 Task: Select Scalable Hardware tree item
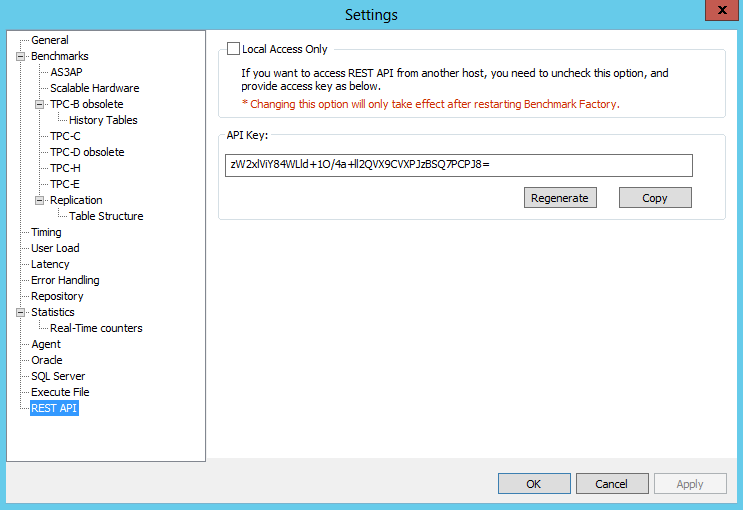click(x=95, y=88)
